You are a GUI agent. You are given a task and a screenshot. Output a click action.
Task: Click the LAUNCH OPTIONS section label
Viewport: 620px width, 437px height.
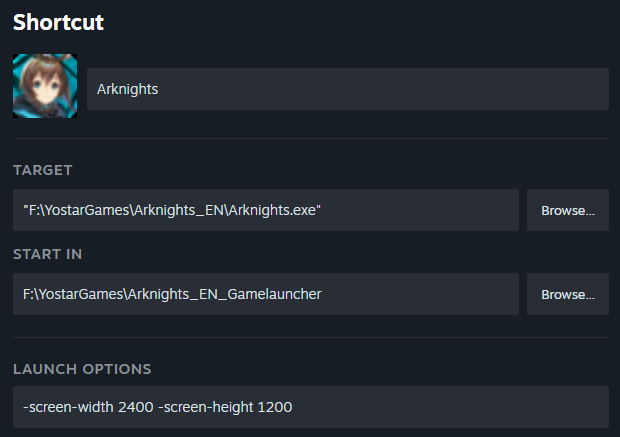(x=82, y=369)
